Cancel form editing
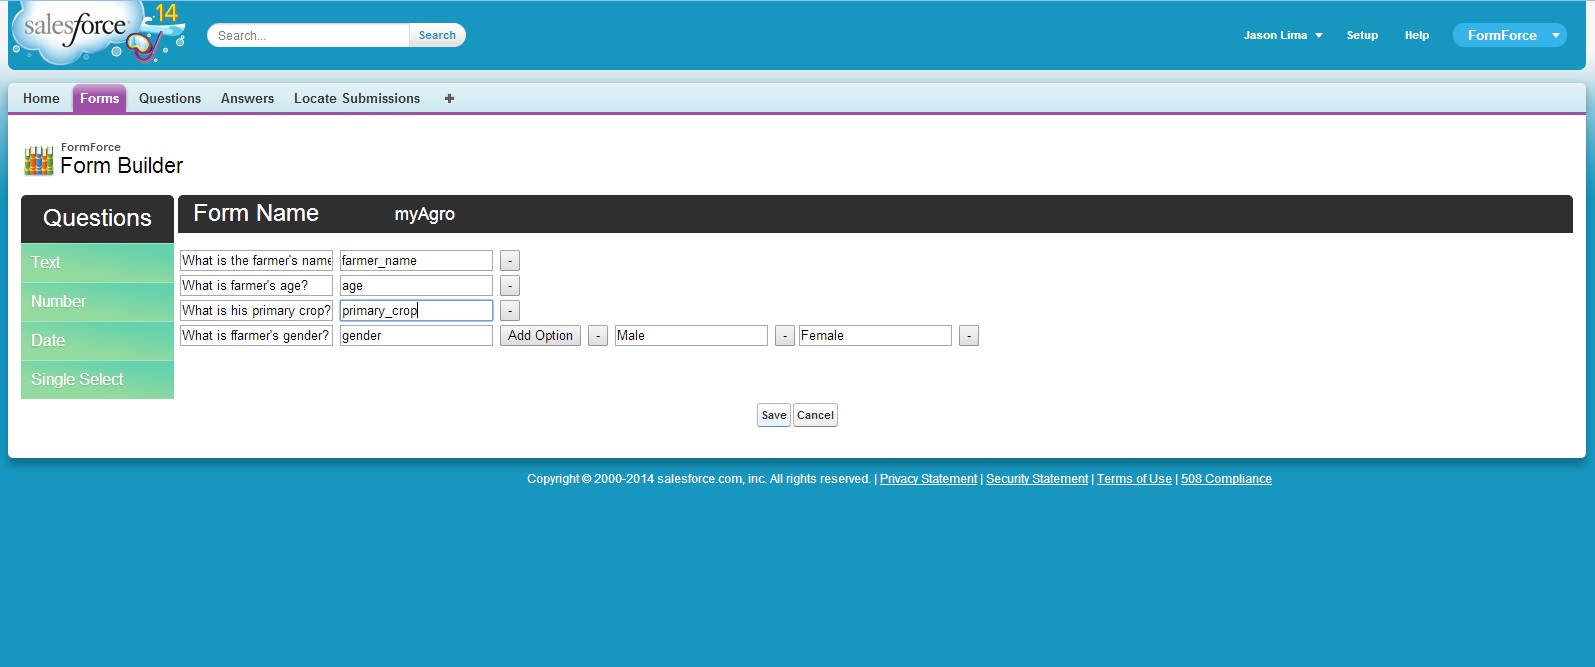This screenshot has height=667, width=1595. tap(815, 415)
